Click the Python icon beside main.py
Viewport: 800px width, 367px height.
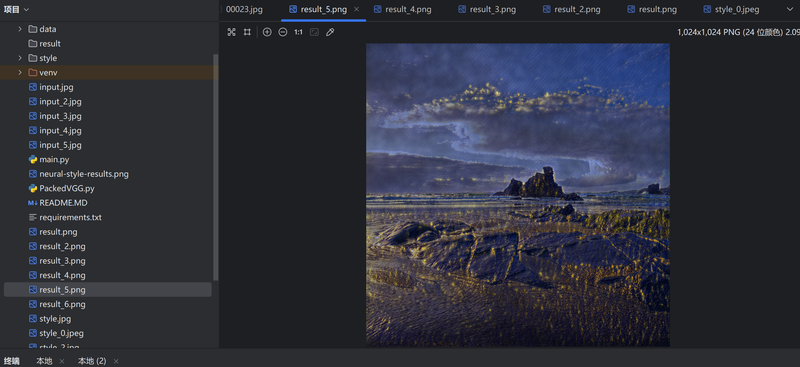pyautogui.click(x=33, y=159)
